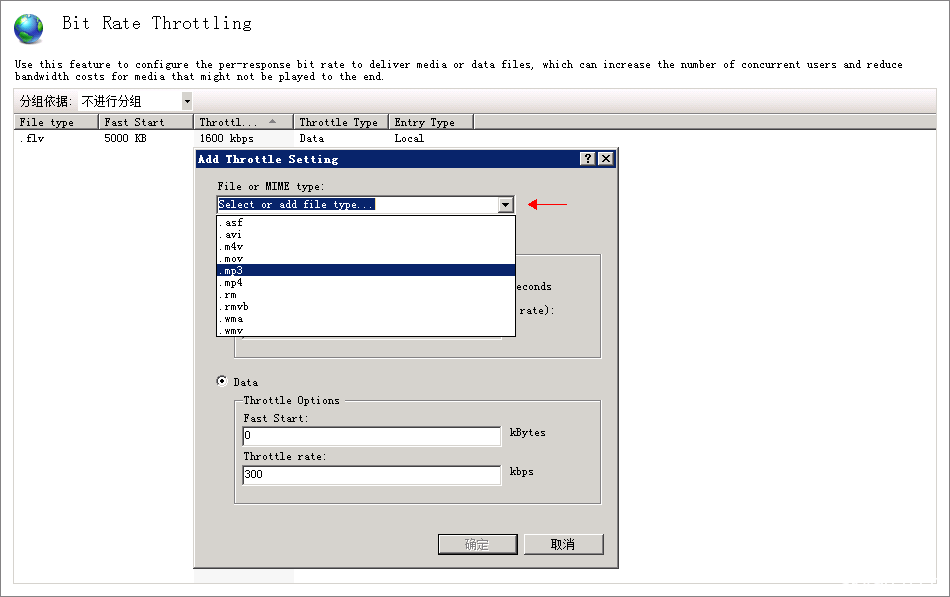Click the Throttle rate field showing 300
This screenshot has height=597, width=950.
[x=371, y=475]
